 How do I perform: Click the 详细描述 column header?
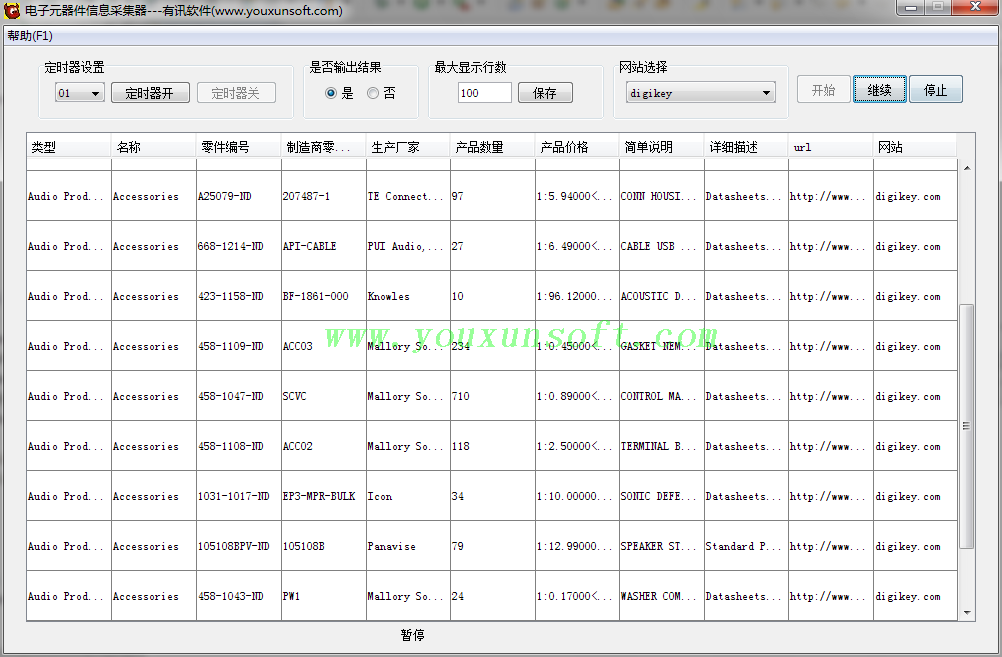(x=746, y=147)
